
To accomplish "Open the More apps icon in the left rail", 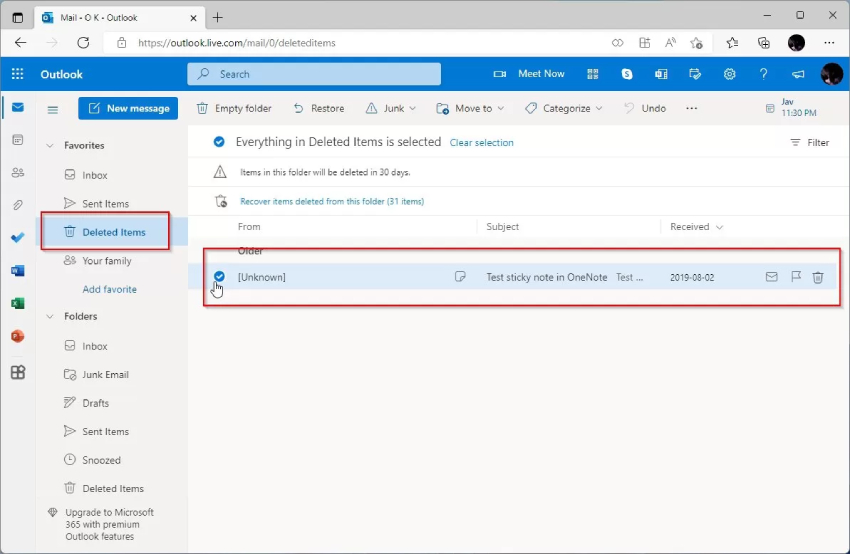I will tap(17, 372).
